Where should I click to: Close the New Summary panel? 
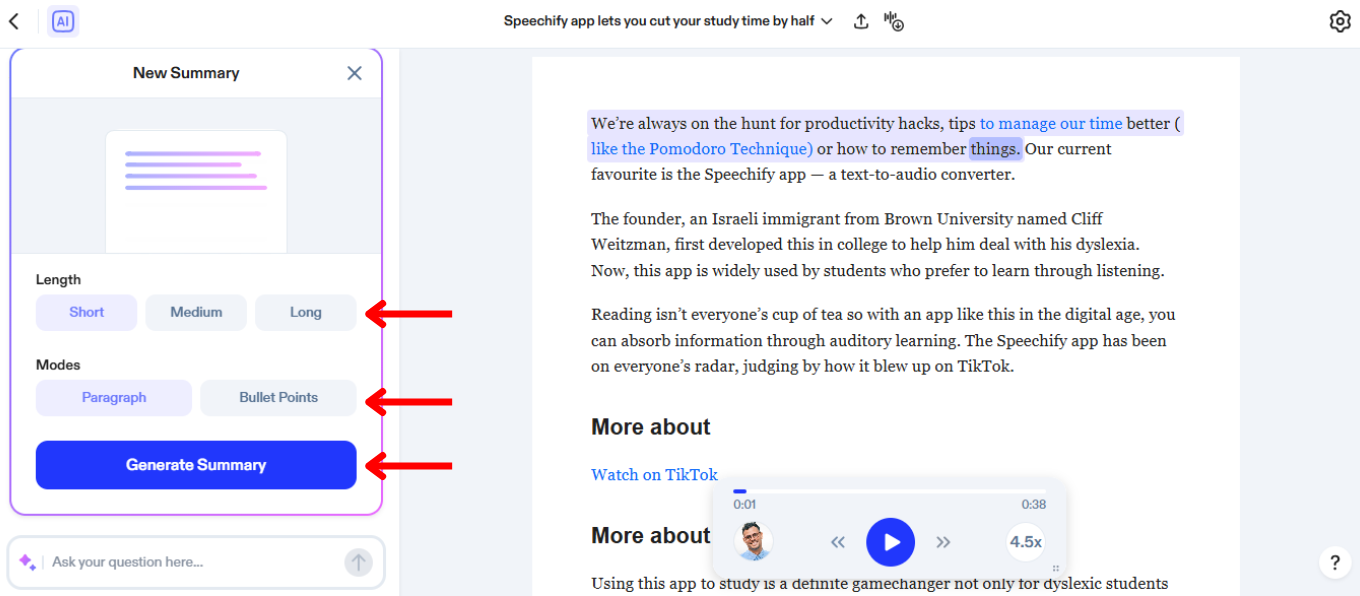(354, 73)
